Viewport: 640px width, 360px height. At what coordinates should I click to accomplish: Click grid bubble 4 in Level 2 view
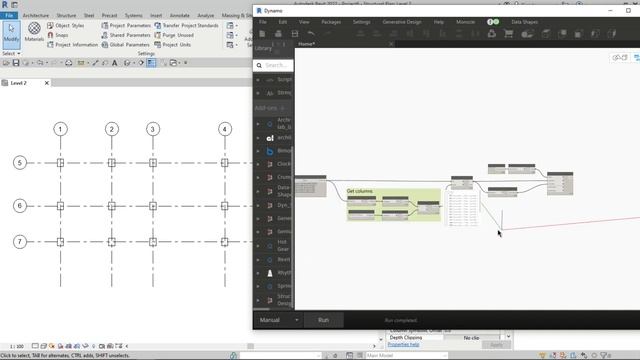[x=224, y=129]
